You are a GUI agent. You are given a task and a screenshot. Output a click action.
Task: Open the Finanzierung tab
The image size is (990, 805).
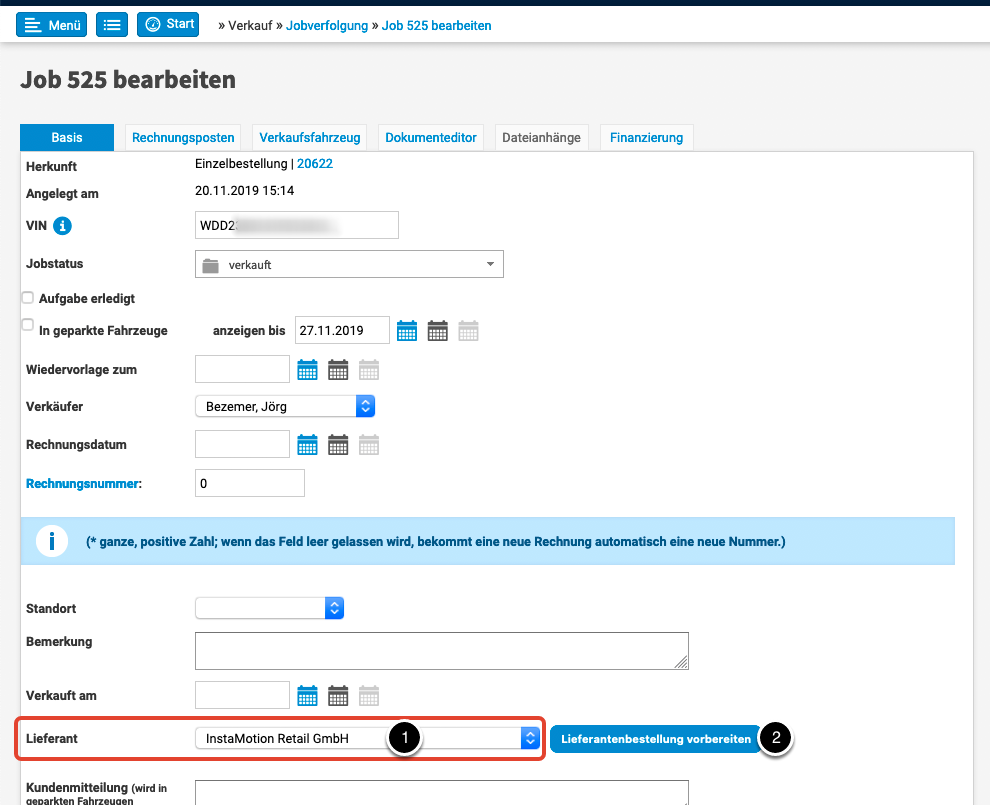646,138
